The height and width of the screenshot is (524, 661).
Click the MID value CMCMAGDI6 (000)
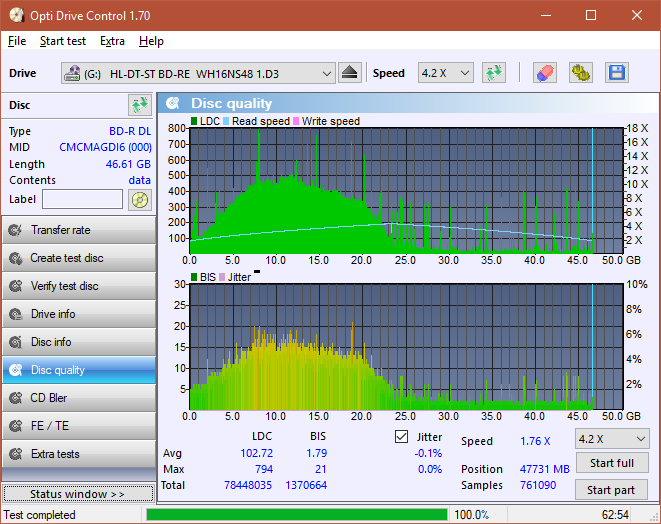click(x=105, y=147)
